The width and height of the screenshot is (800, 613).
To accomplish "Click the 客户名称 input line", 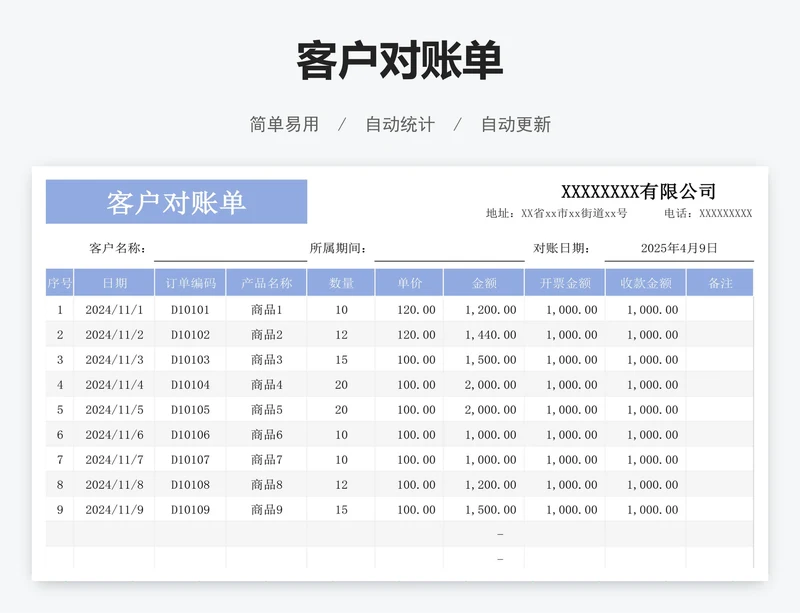I will [229, 249].
